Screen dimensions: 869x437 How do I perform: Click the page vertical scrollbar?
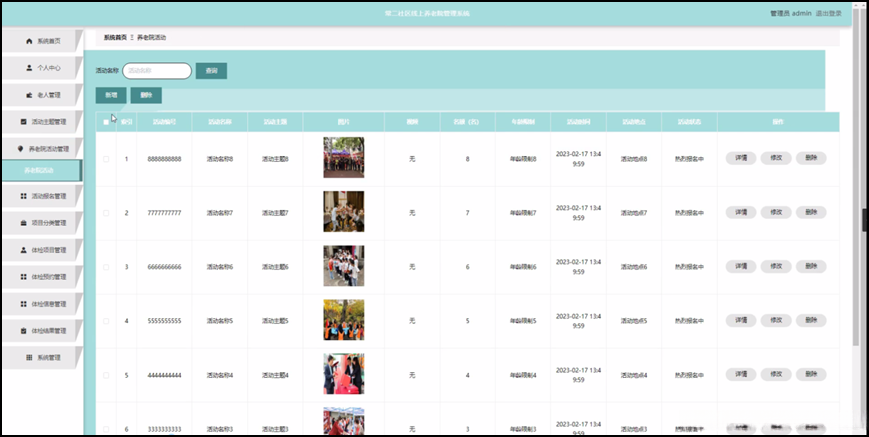pyautogui.click(x=857, y=177)
